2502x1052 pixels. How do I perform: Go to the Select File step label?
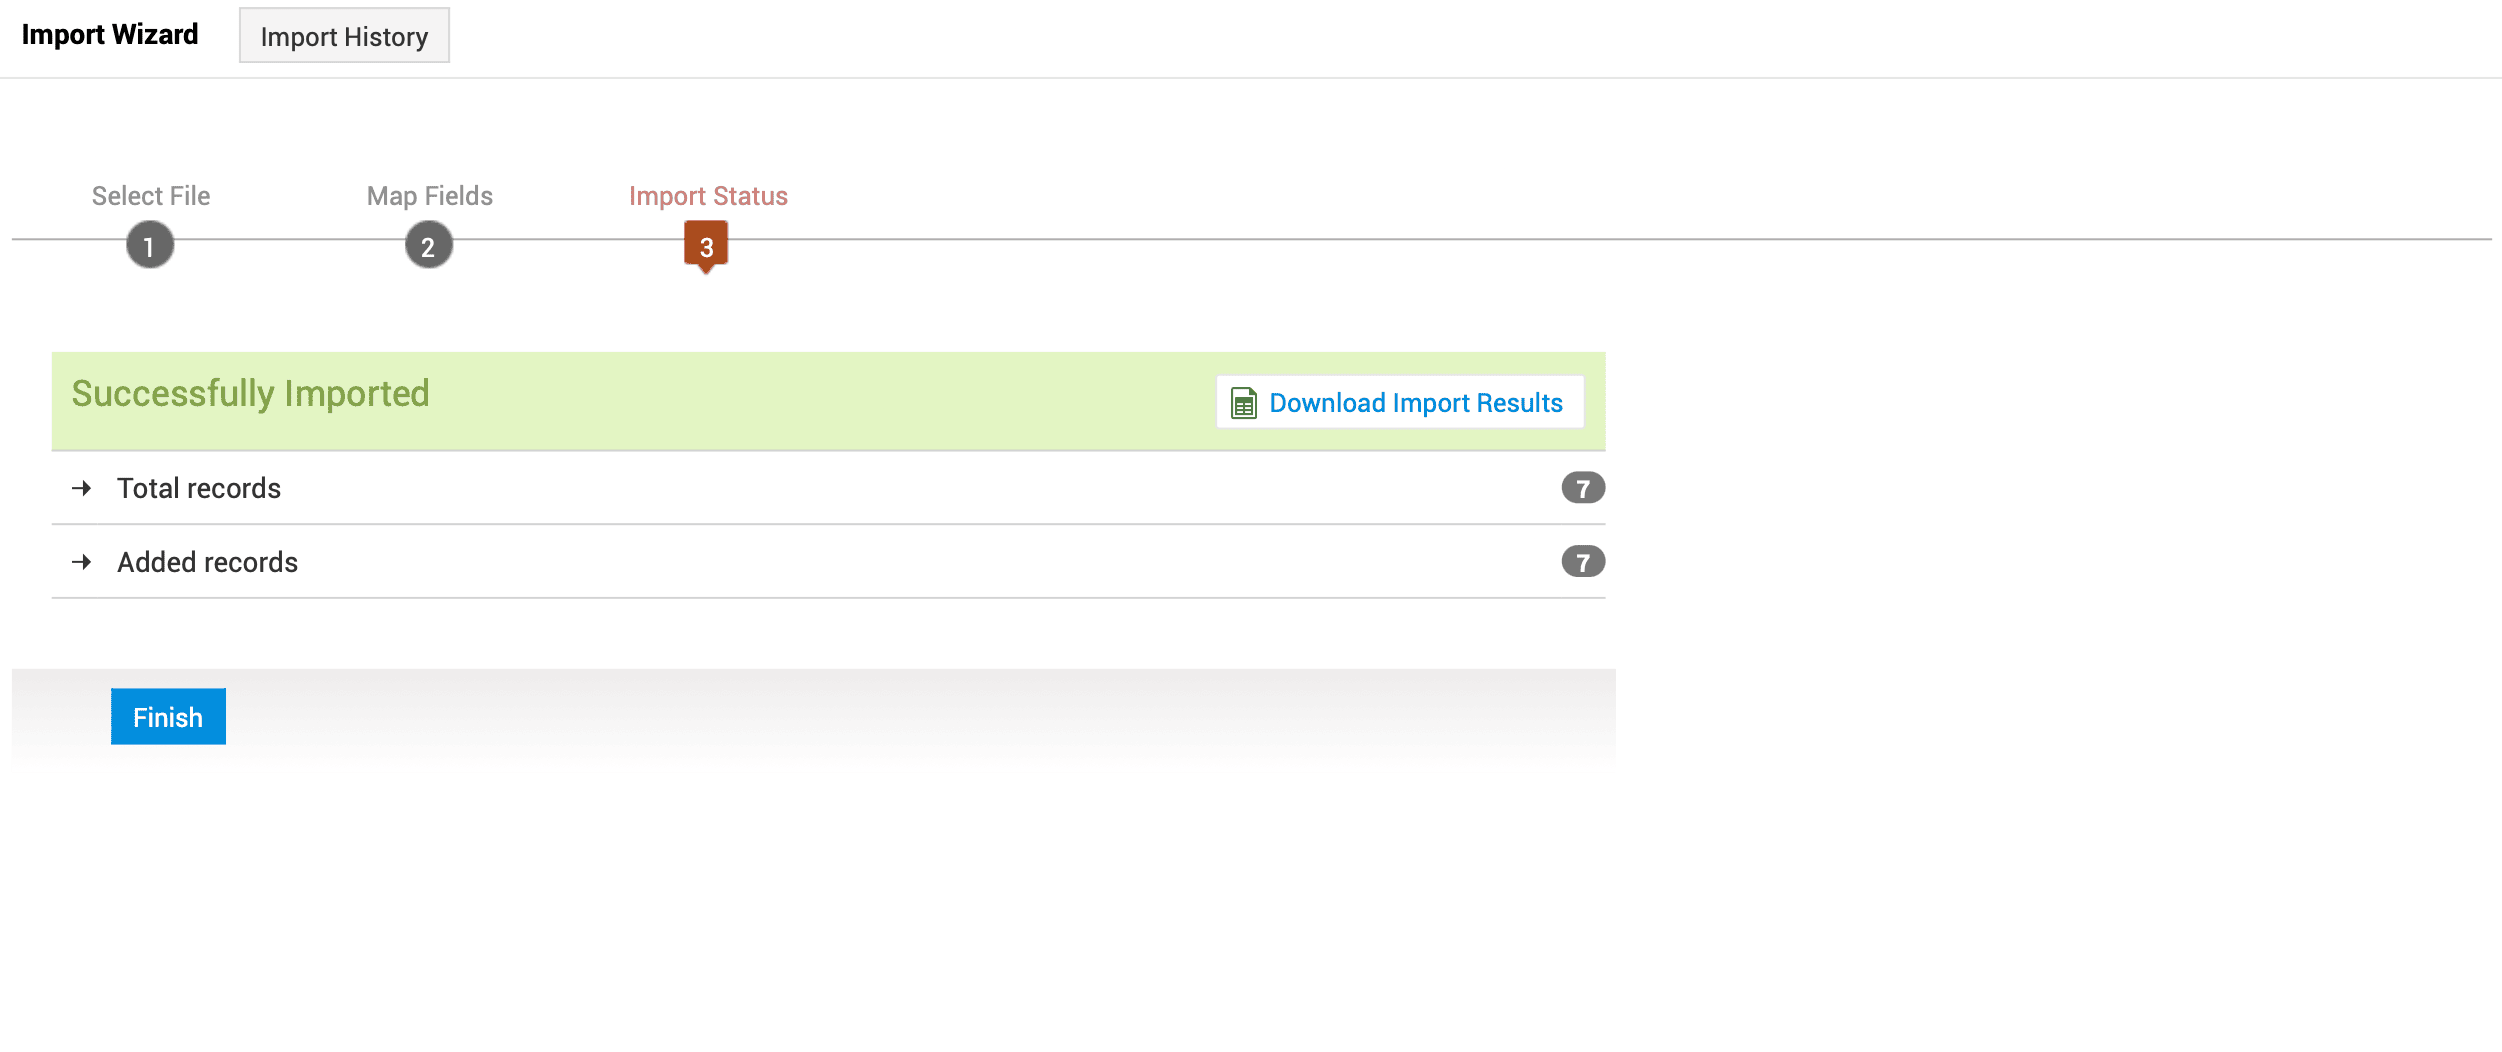[x=151, y=196]
